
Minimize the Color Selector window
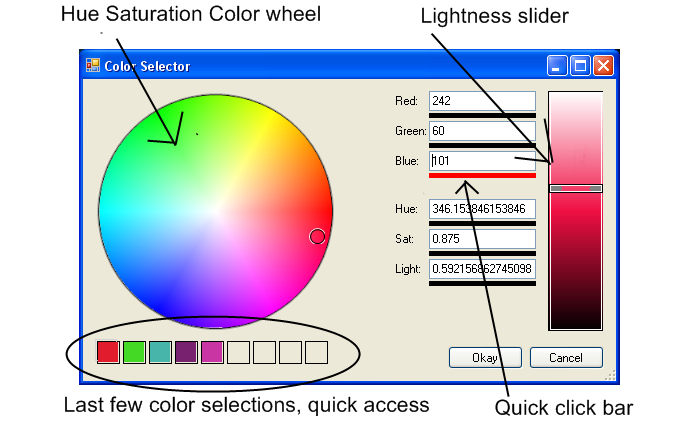point(557,66)
